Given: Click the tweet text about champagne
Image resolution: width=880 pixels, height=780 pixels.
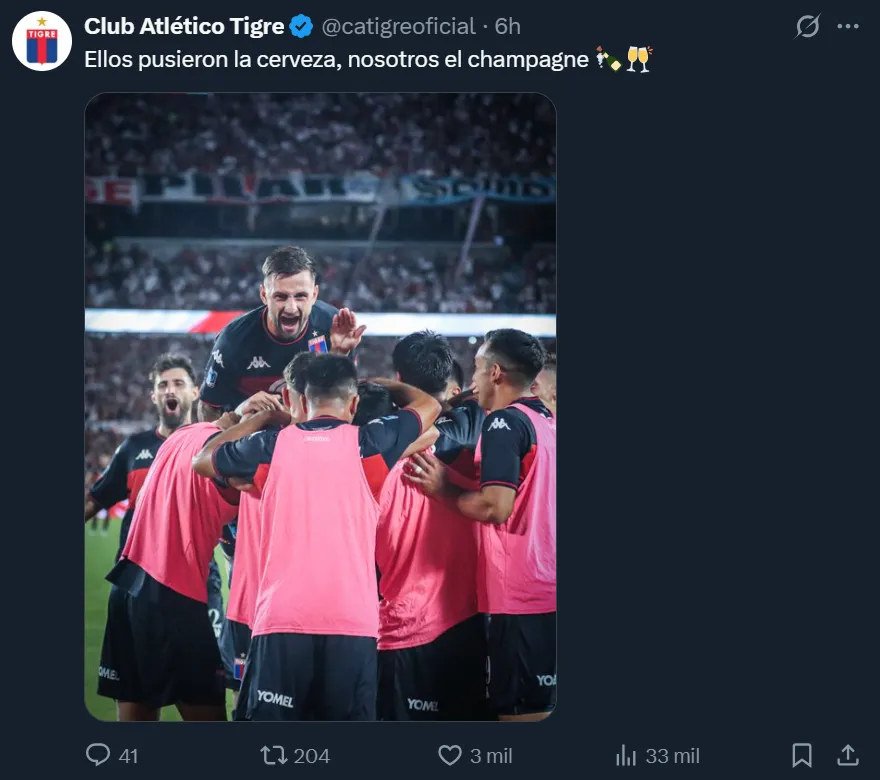Looking at the screenshot, I should point(336,59).
